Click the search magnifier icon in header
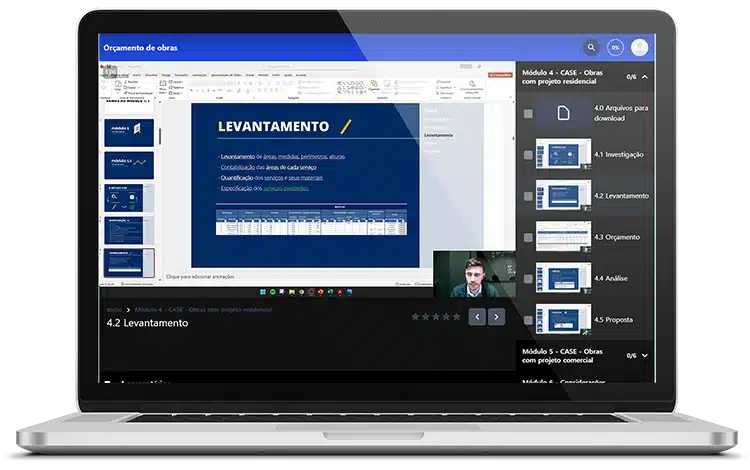Viewport: 750px width, 470px height. tap(591, 47)
